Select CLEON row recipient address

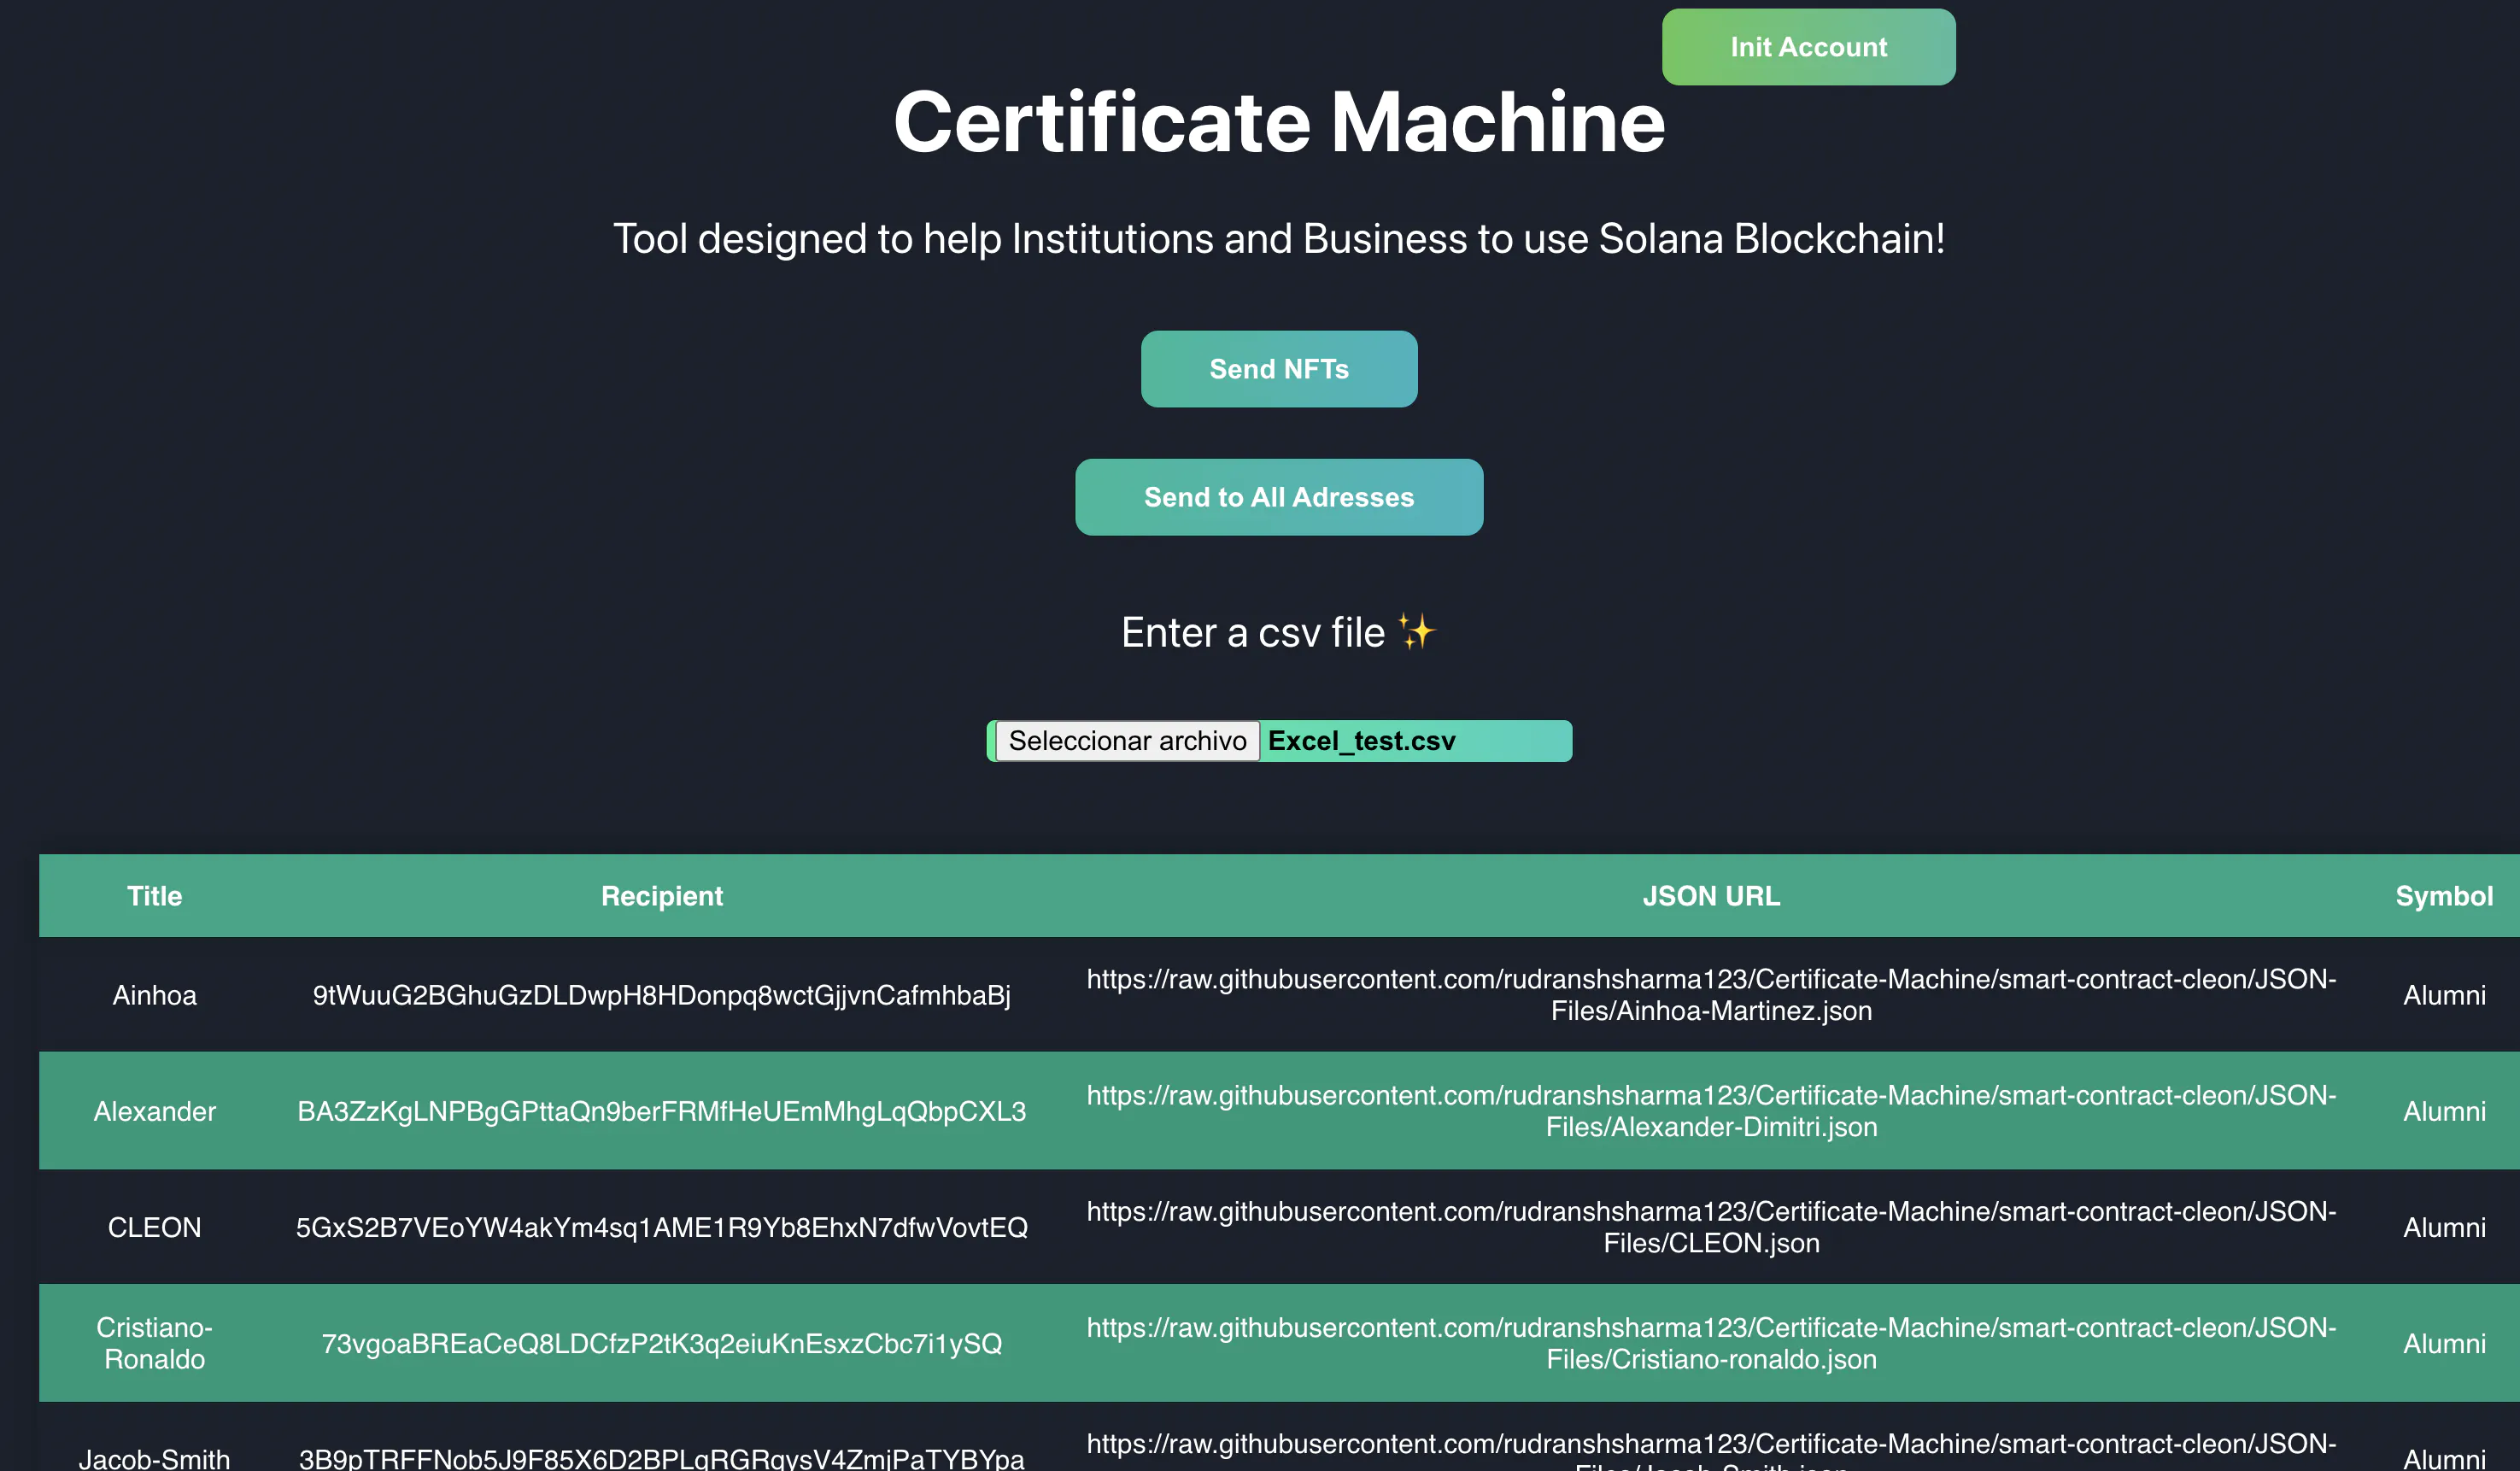click(661, 1227)
